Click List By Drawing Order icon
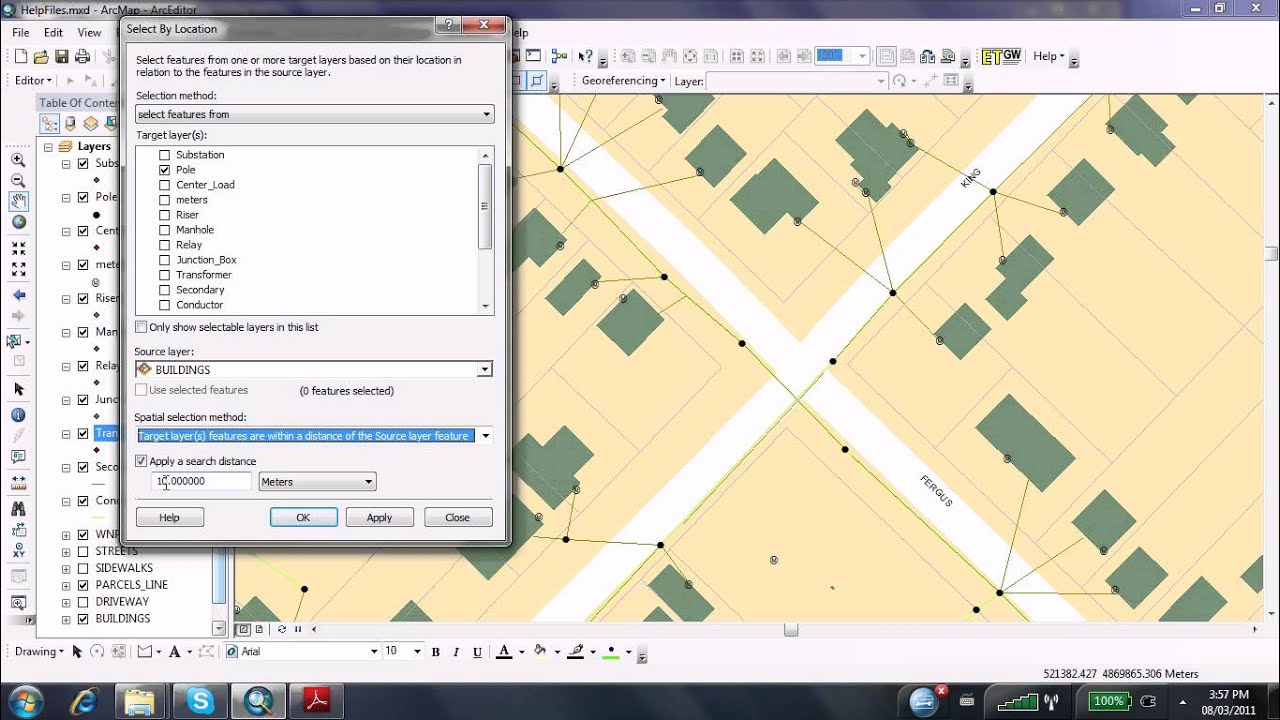This screenshot has width=1280, height=720. pos(50,124)
